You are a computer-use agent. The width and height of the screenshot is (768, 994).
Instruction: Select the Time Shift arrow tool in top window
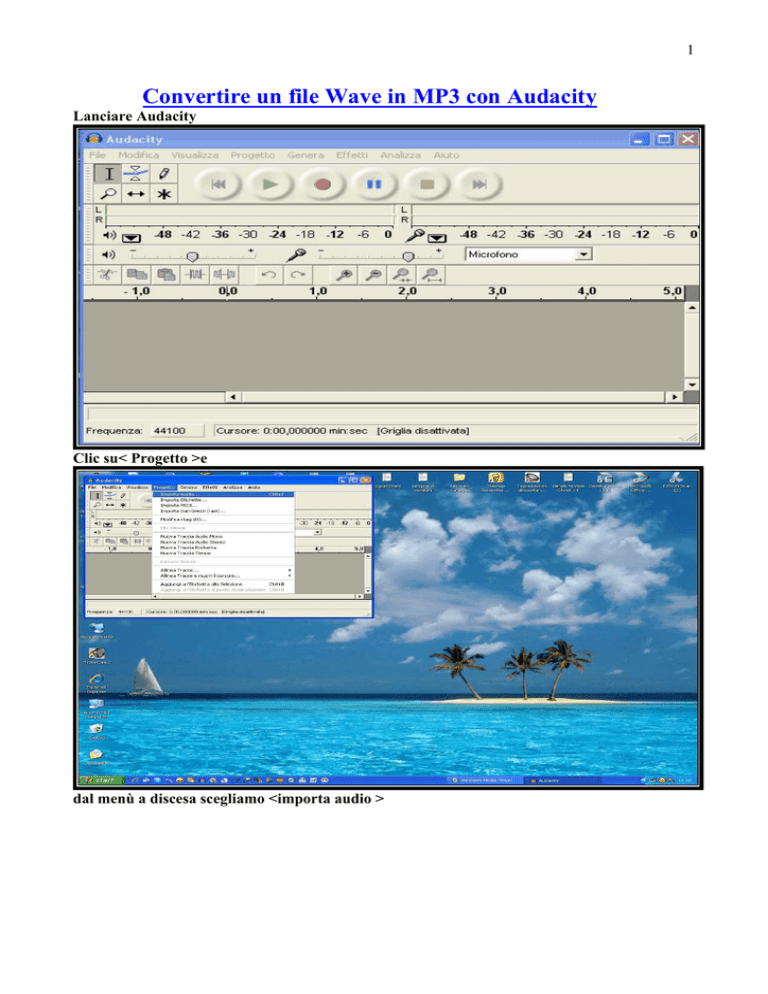click(136, 194)
